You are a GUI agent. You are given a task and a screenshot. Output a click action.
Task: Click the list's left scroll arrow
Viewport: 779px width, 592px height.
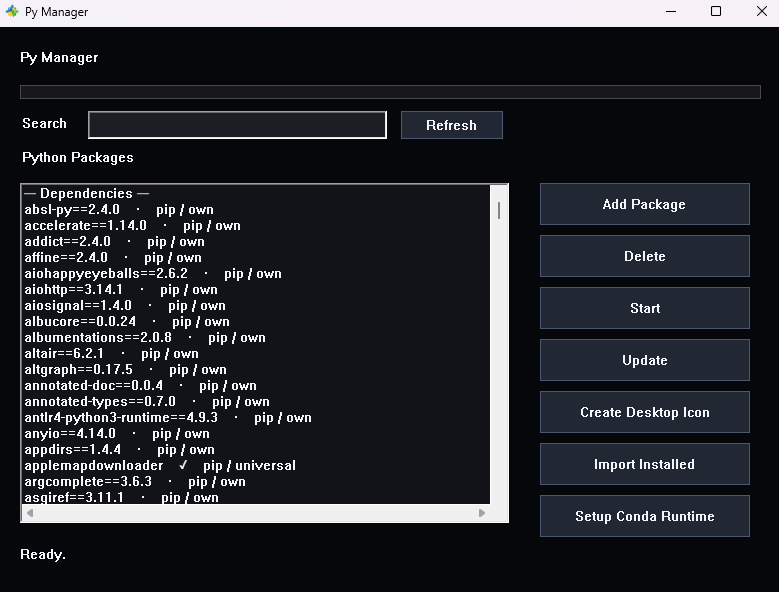30,513
